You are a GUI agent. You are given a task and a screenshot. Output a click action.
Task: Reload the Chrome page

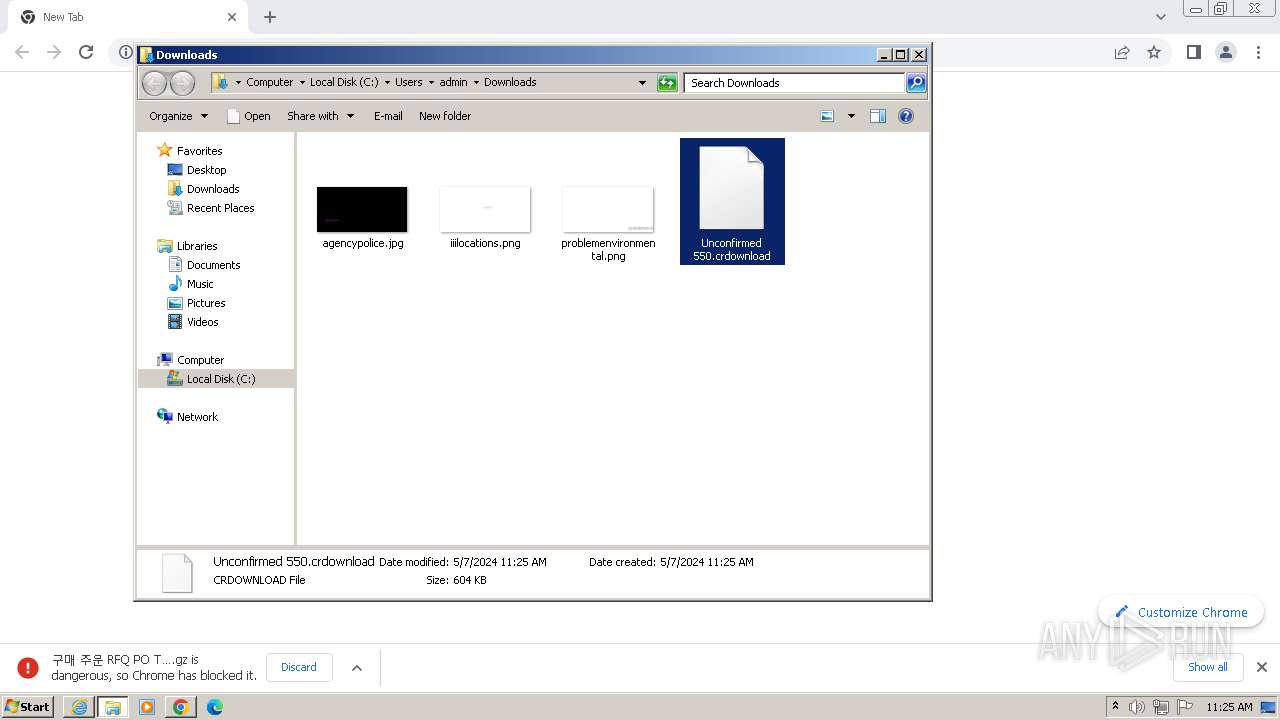click(86, 52)
